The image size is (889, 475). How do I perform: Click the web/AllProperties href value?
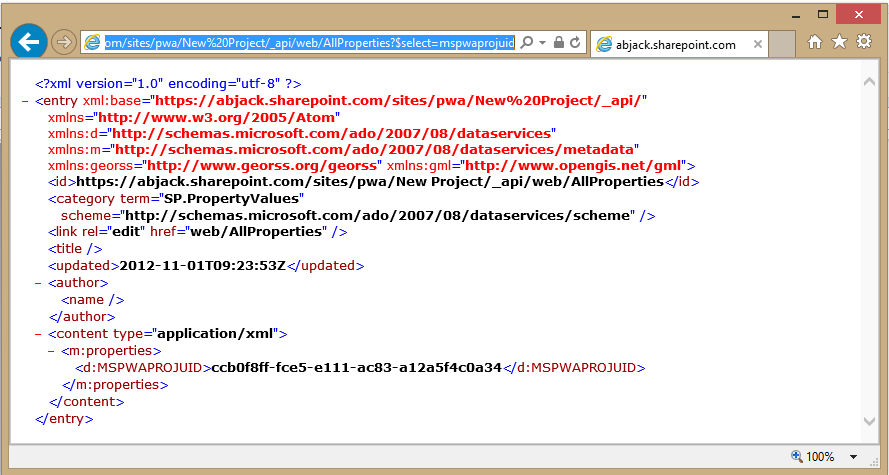tap(256, 232)
